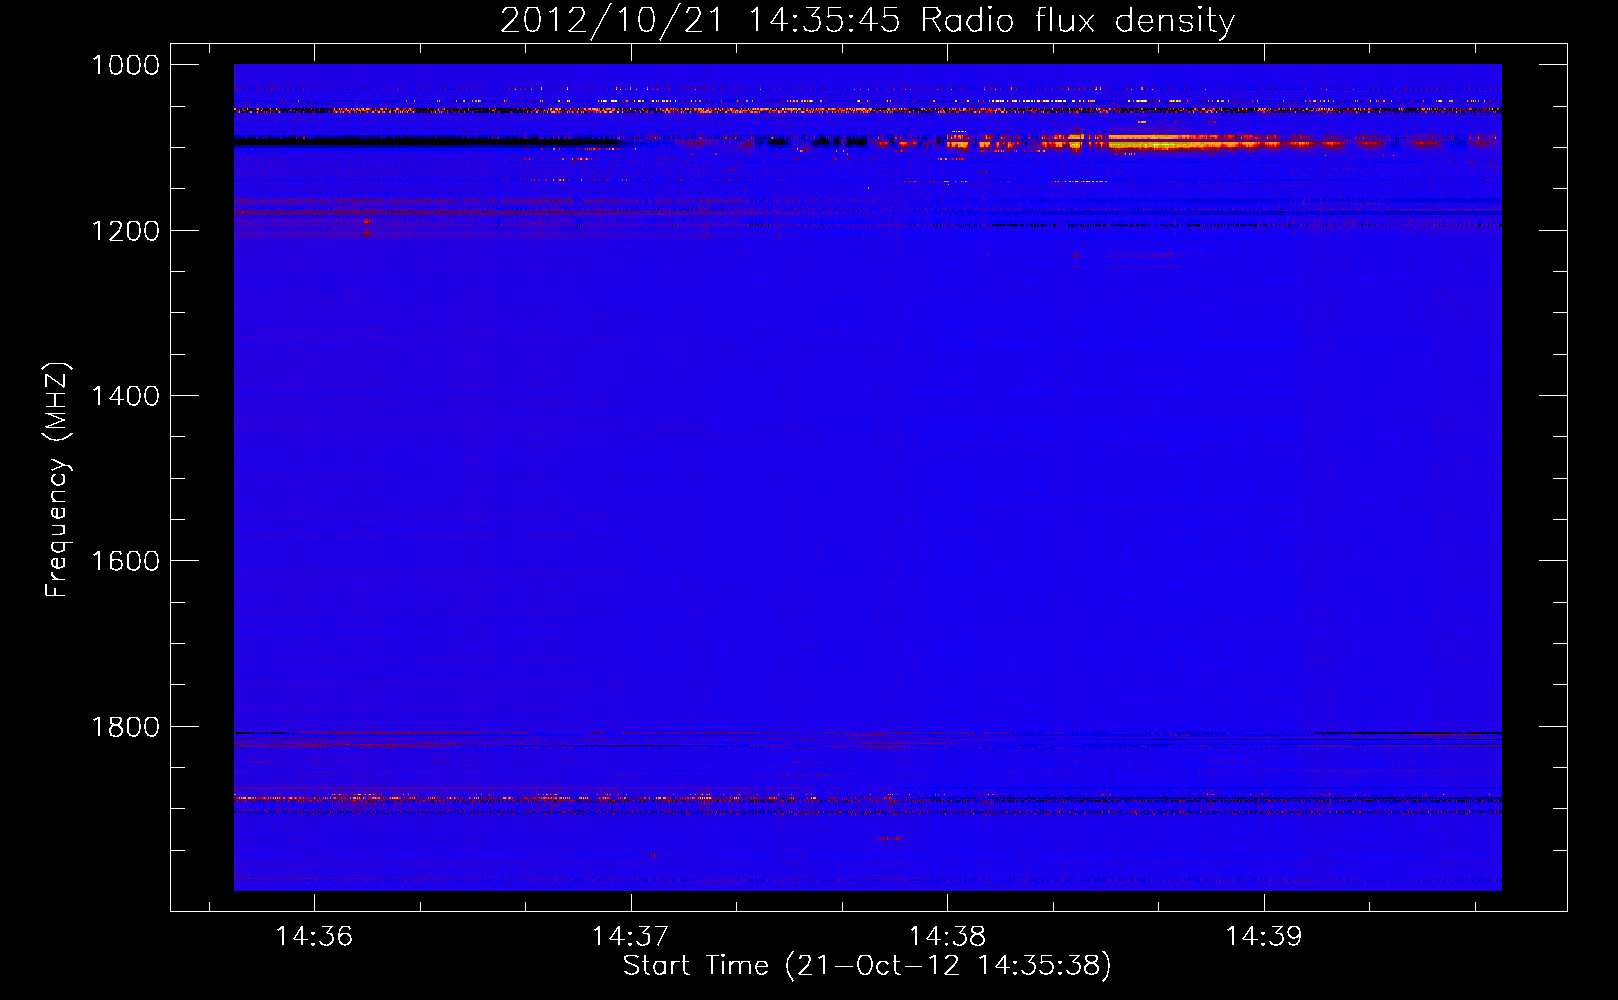Click the 1000 frequency tick label
1618x1000 pixels.
(x=125, y=65)
